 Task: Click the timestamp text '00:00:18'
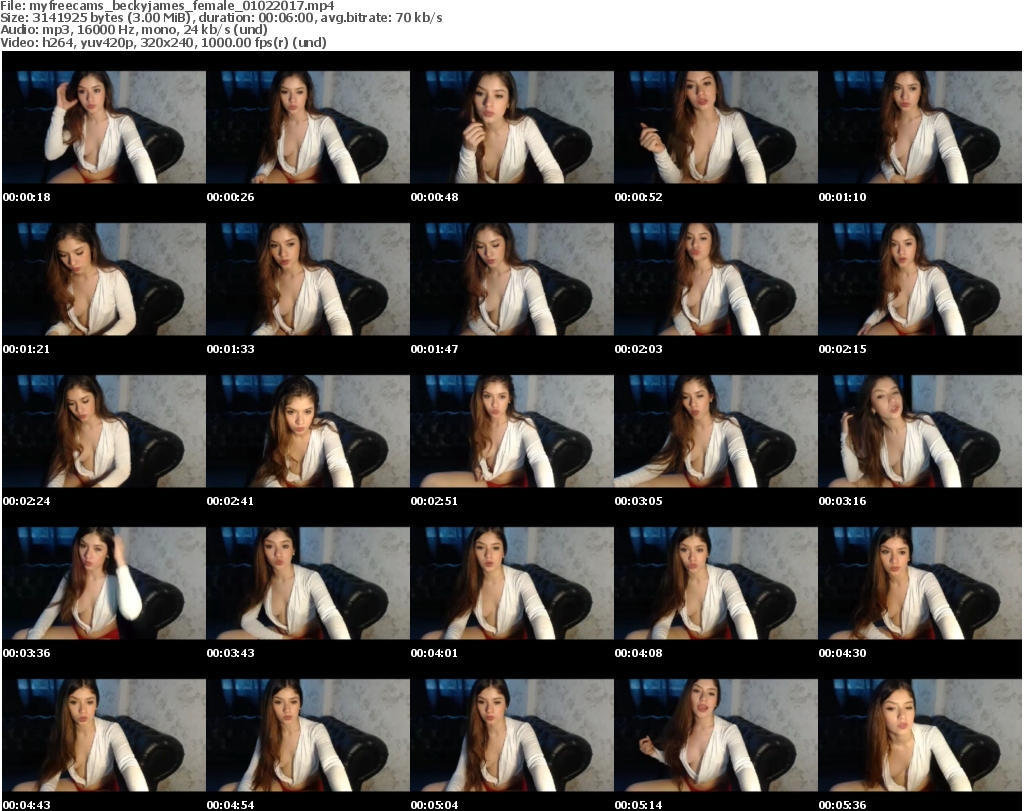27,197
